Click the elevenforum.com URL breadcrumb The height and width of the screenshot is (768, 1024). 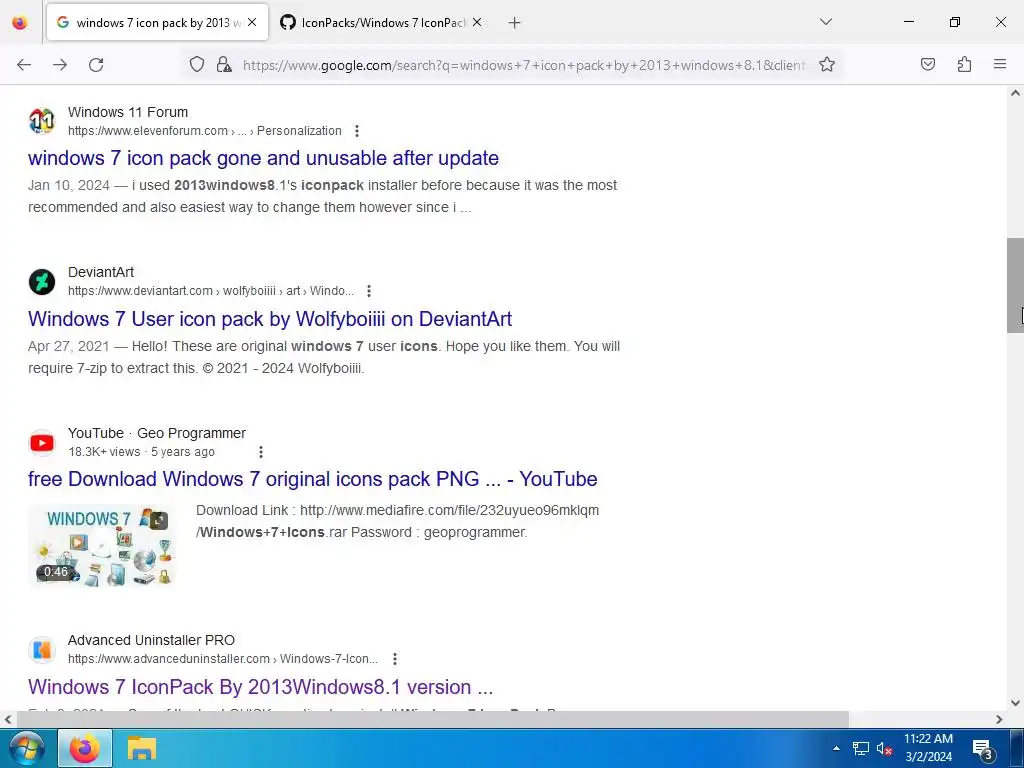[x=204, y=131]
